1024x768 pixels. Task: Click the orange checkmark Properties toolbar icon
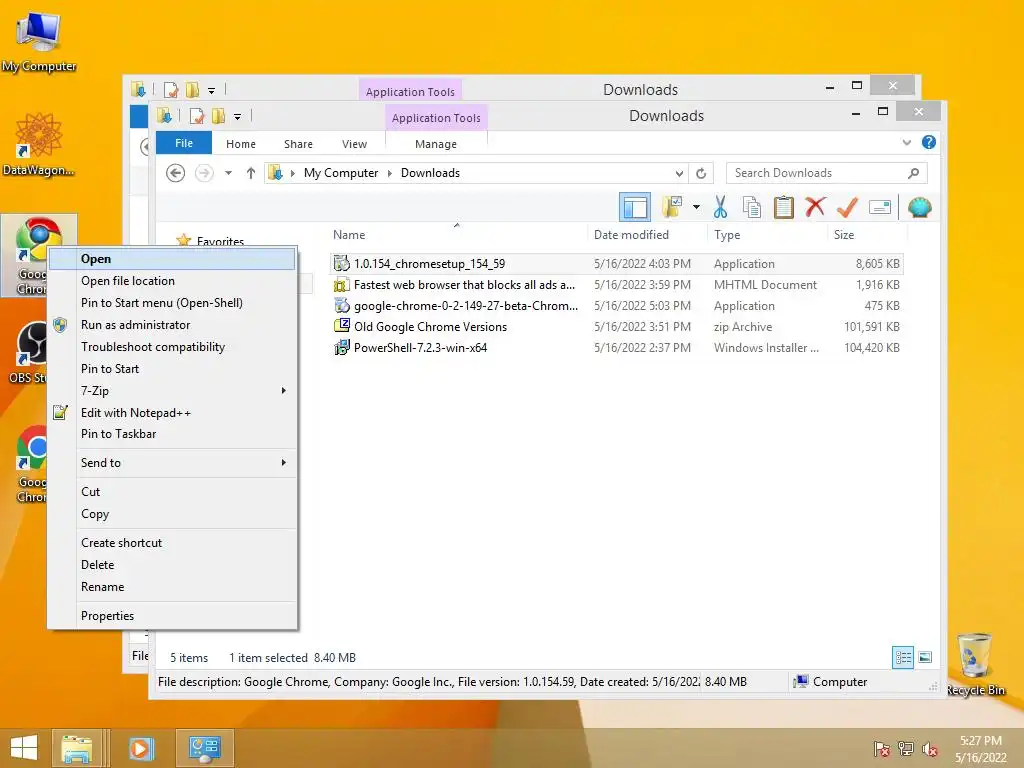[x=847, y=208]
